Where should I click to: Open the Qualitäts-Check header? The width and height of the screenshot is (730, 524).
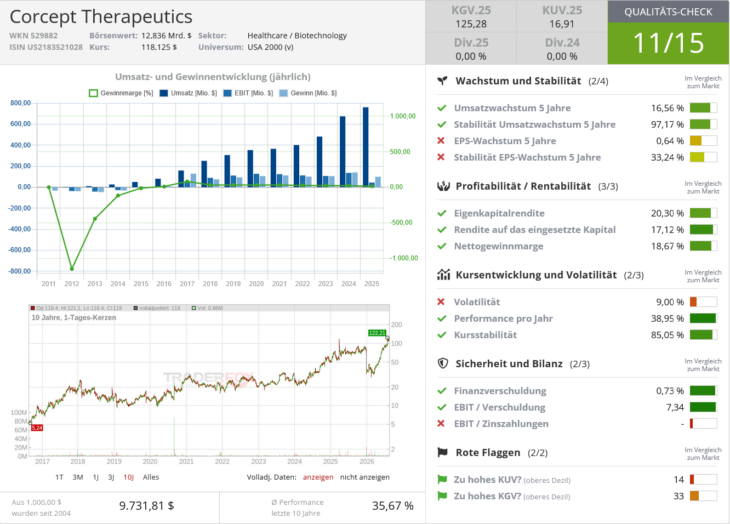(x=668, y=12)
